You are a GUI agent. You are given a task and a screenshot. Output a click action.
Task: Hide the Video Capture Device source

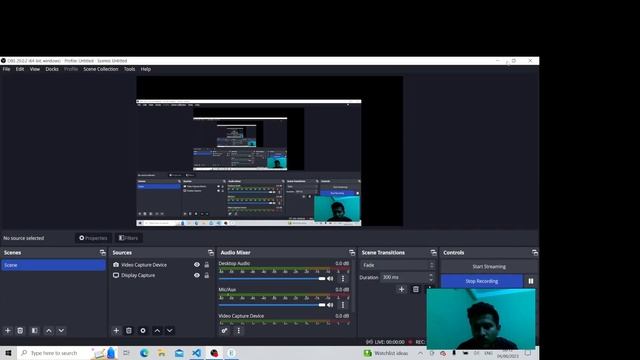pos(197,265)
